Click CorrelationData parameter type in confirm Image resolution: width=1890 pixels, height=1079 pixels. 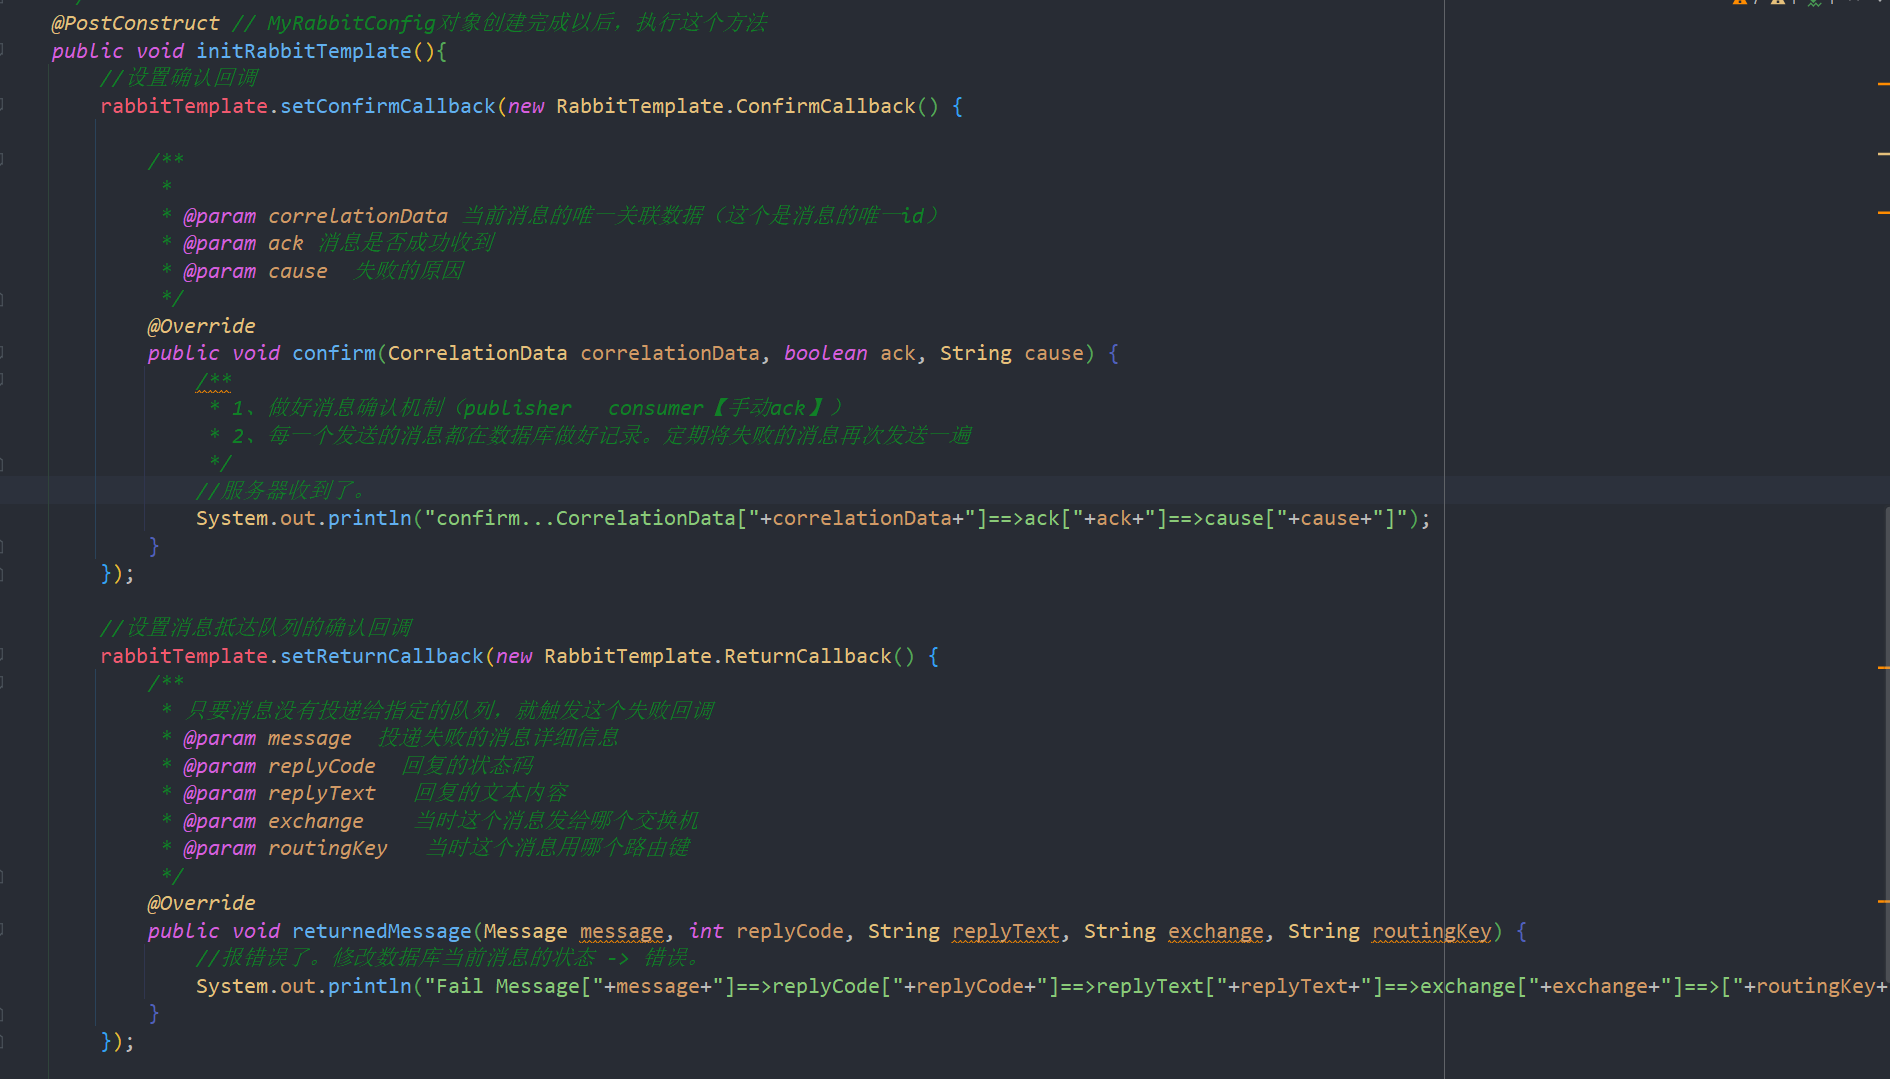pyautogui.click(x=477, y=353)
